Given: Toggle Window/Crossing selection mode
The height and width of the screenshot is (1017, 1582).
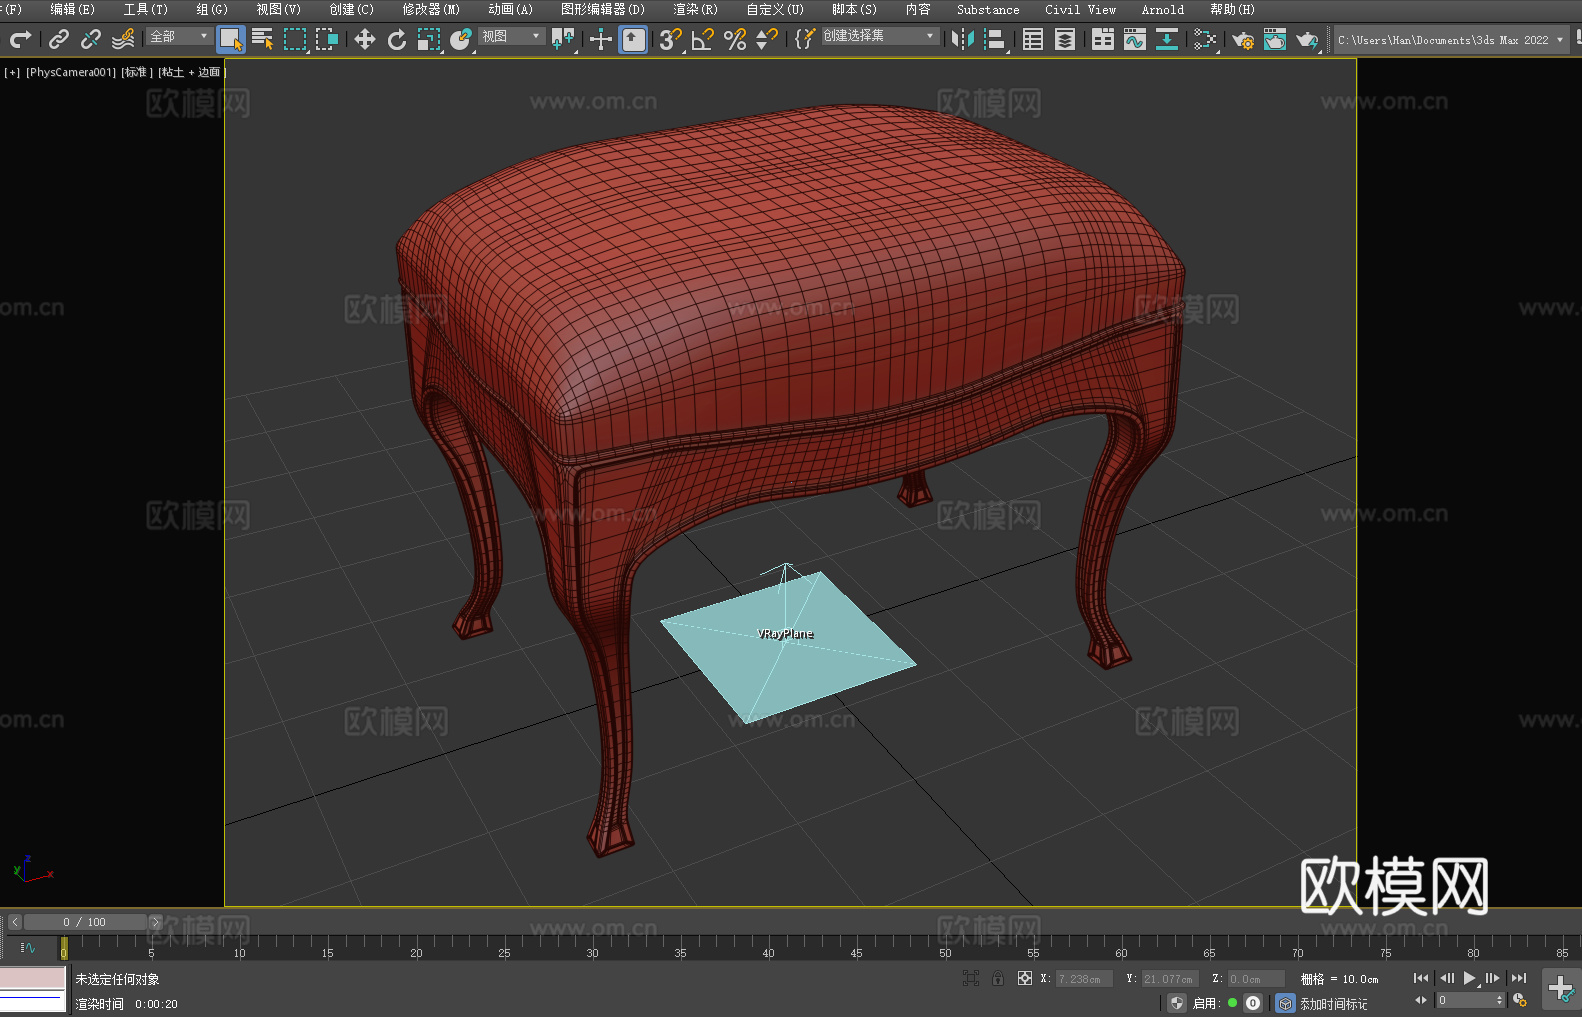Looking at the screenshot, I should [327, 39].
